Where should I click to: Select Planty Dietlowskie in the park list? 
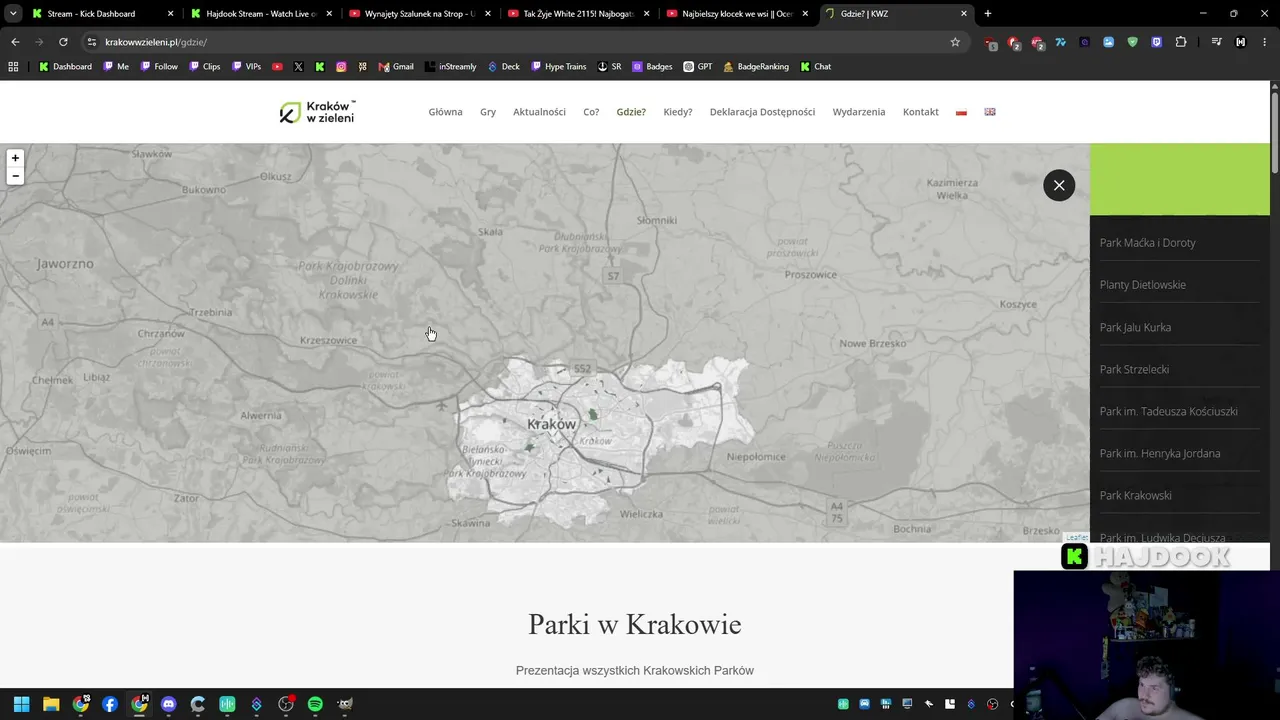pos(1142,285)
